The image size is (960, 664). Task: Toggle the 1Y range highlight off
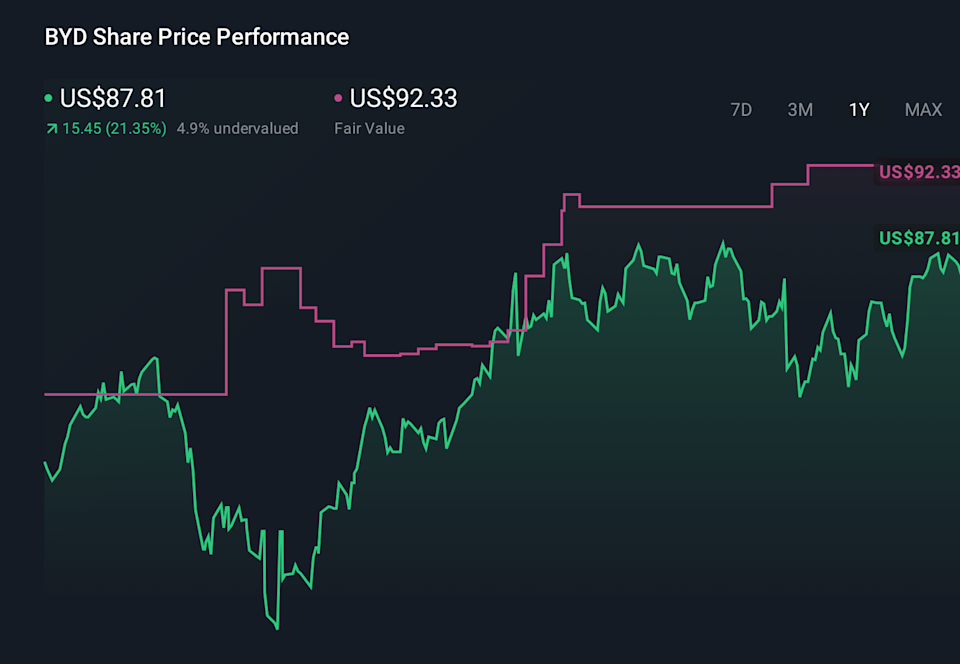859,110
